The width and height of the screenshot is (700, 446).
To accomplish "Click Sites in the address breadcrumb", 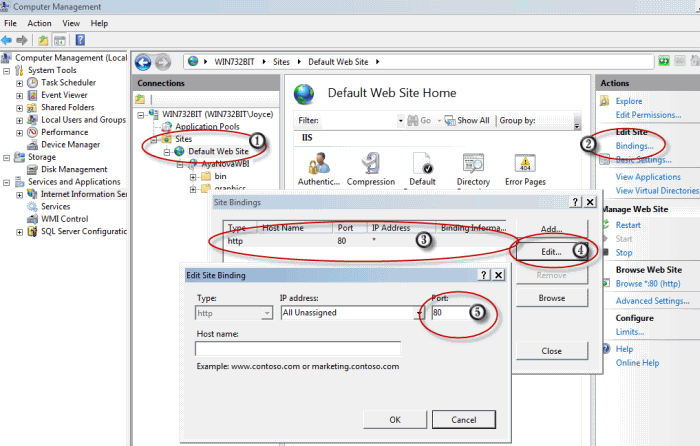I will pos(281,62).
